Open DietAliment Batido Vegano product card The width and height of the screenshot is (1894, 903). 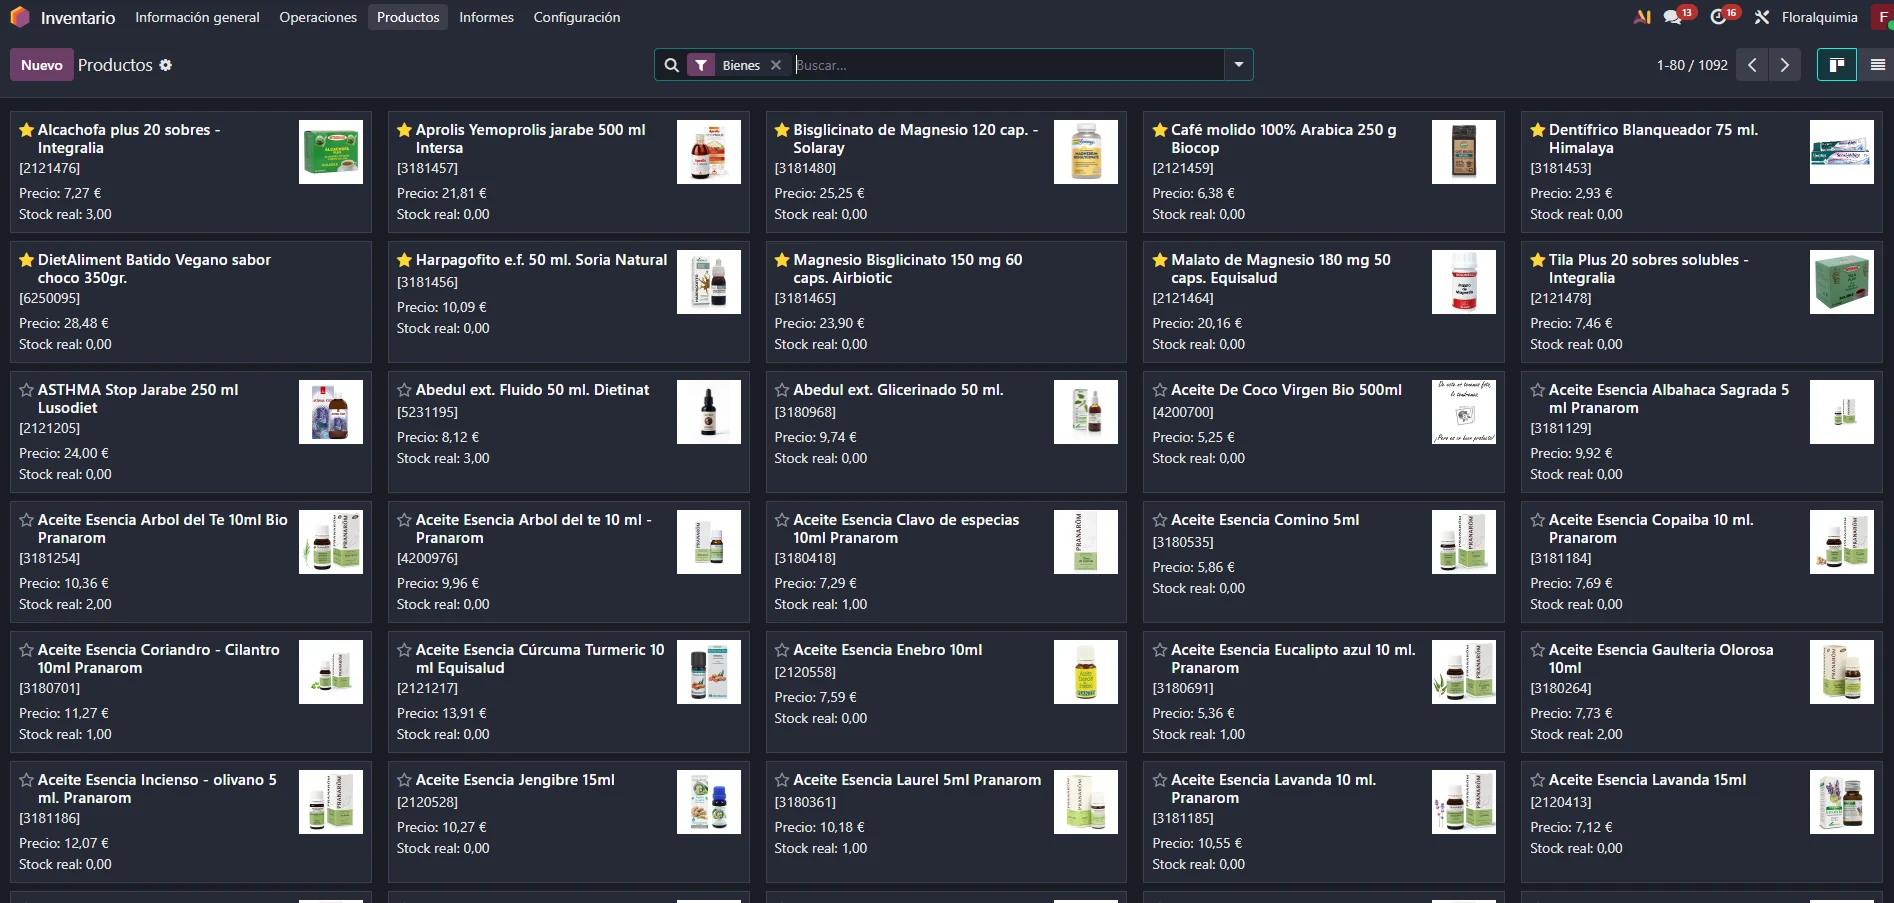[190, 302]
